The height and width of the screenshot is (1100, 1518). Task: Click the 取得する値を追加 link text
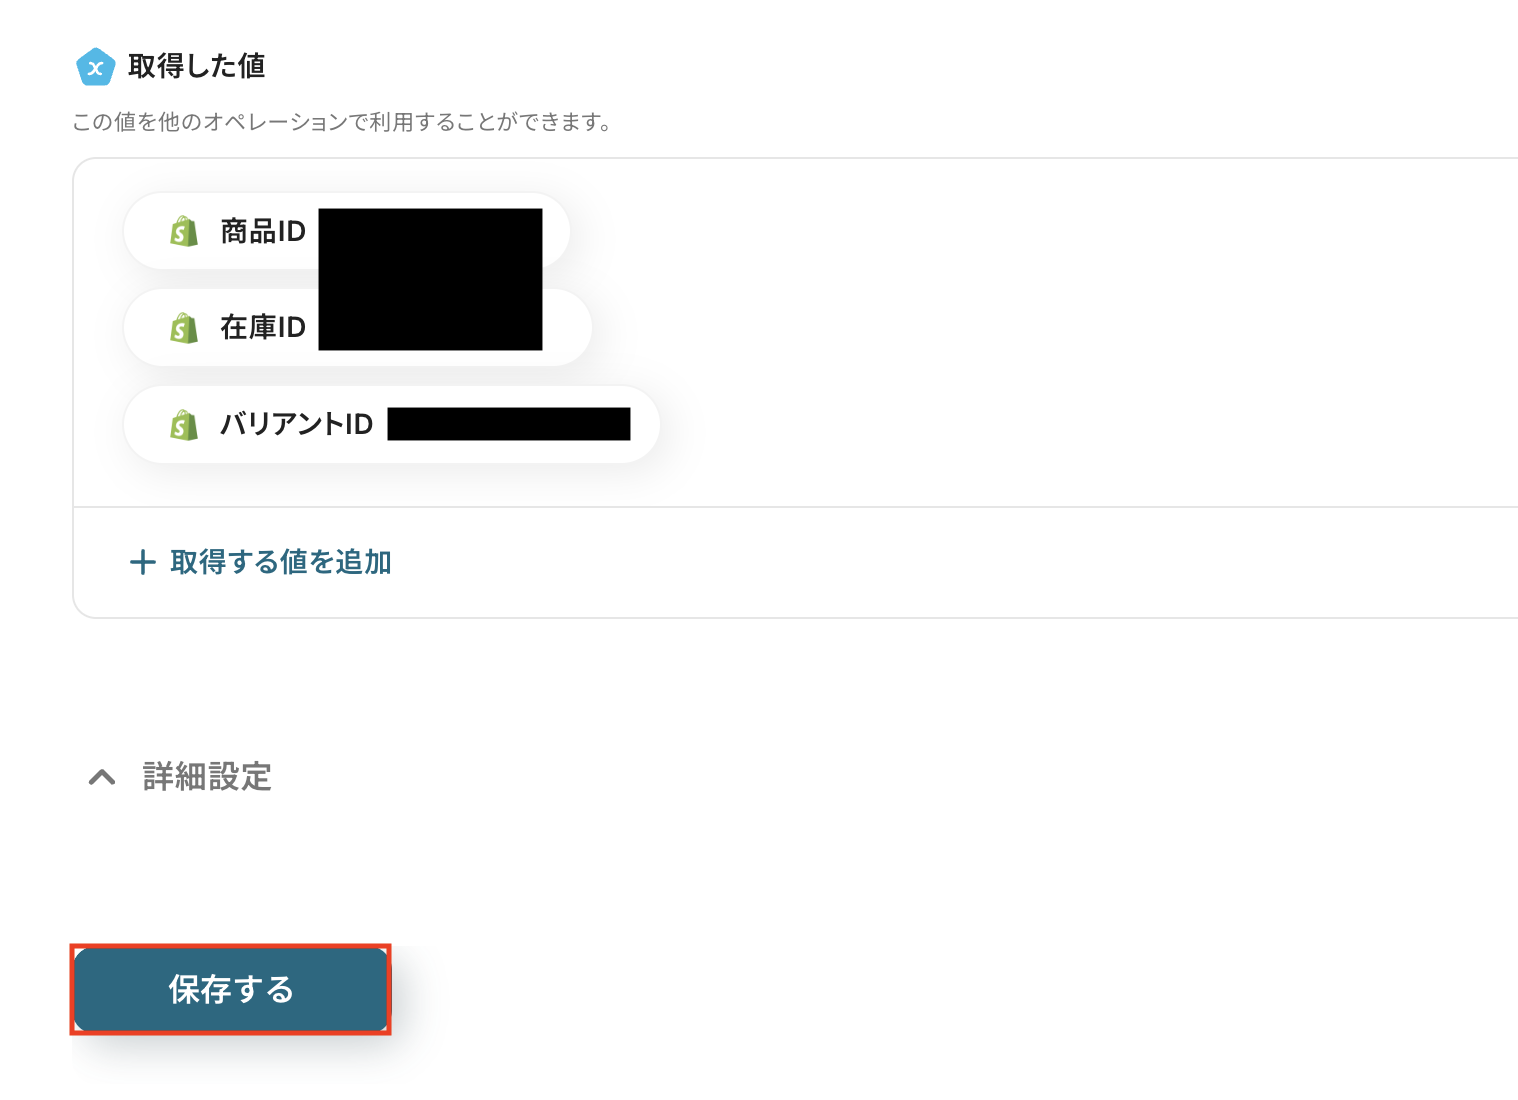[280, 562]
